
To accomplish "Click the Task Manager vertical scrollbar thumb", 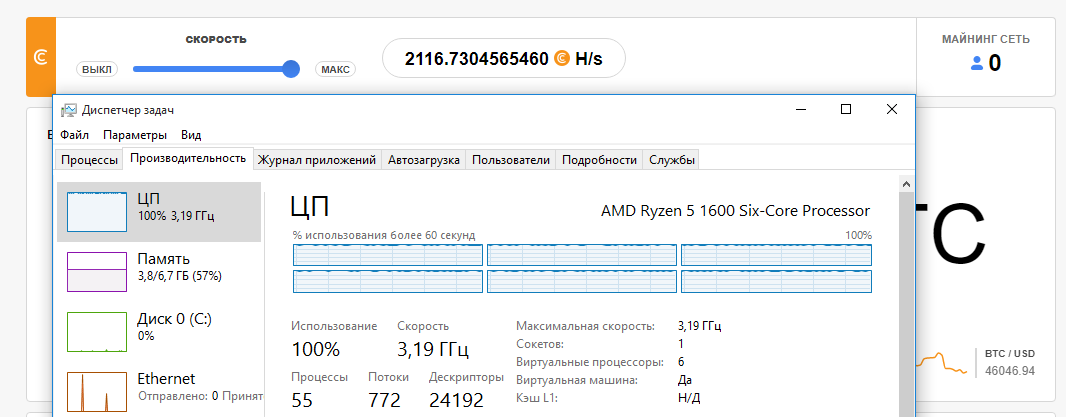I will pos(906,303).
